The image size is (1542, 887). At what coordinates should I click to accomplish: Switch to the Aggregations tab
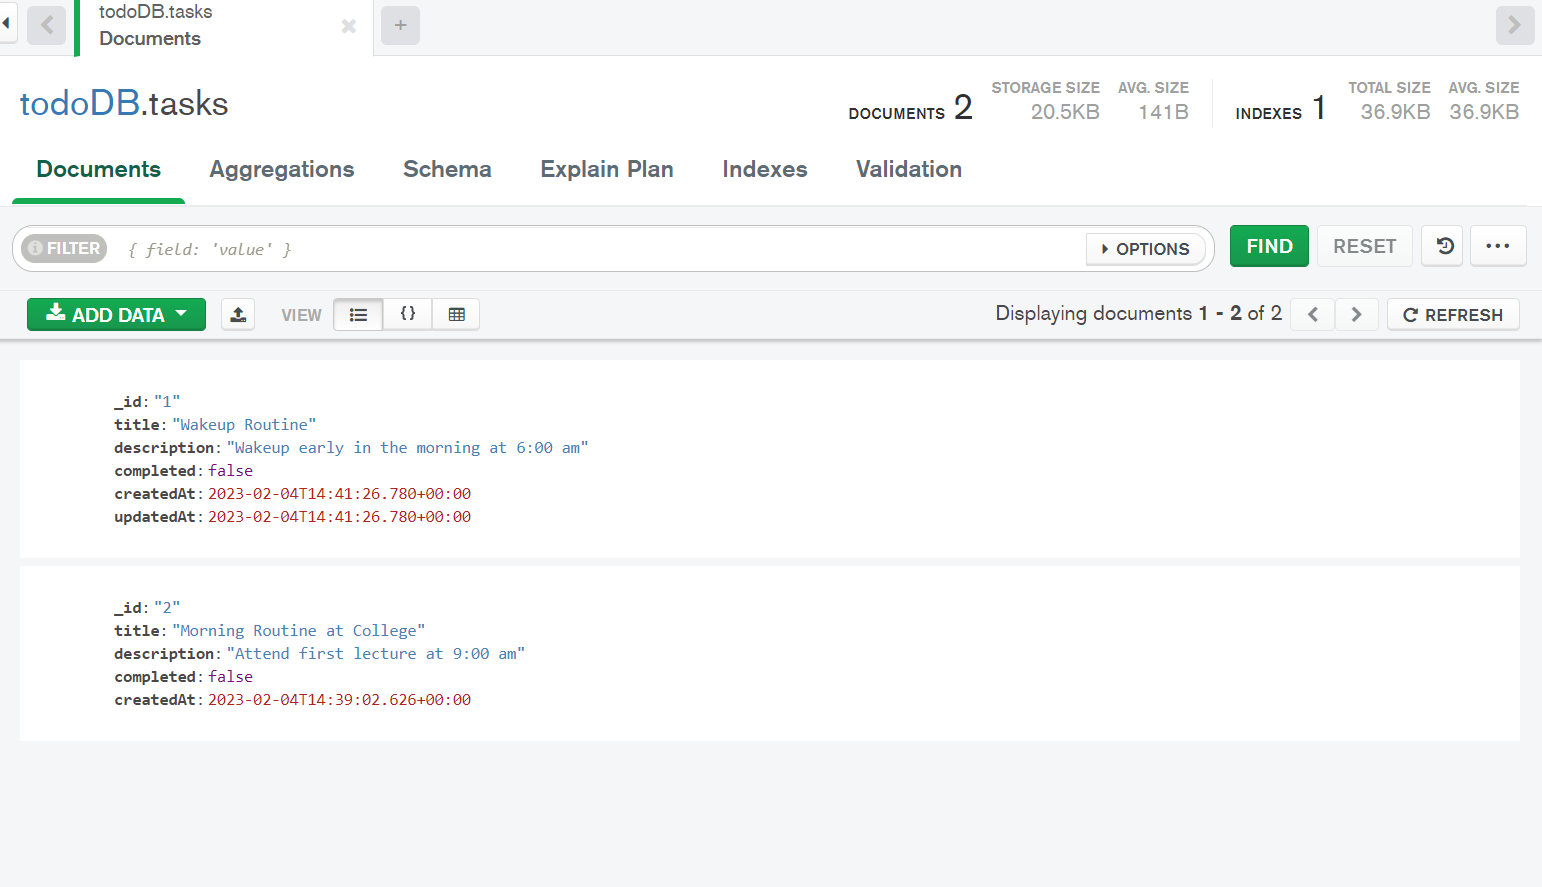tap(282, 169)
